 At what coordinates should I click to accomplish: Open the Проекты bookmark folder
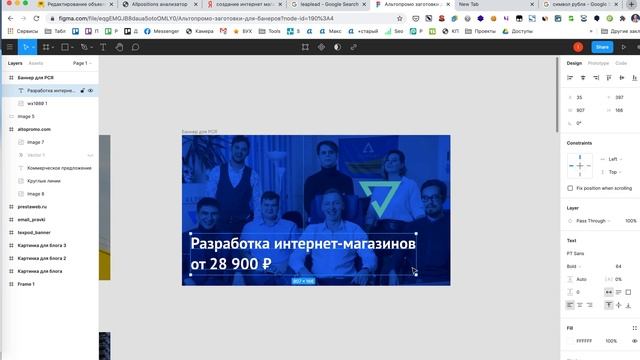(481, 31)
